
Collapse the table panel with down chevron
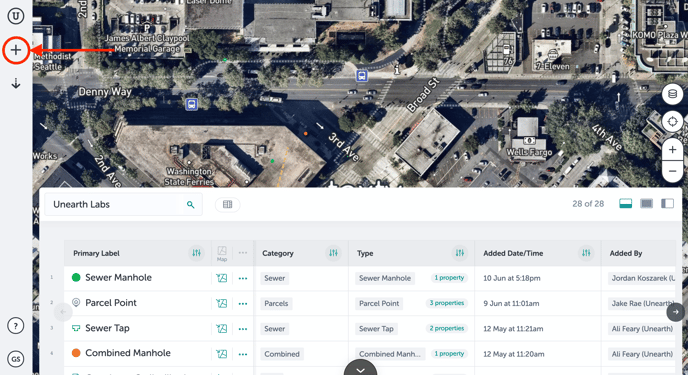coord(360,368)
